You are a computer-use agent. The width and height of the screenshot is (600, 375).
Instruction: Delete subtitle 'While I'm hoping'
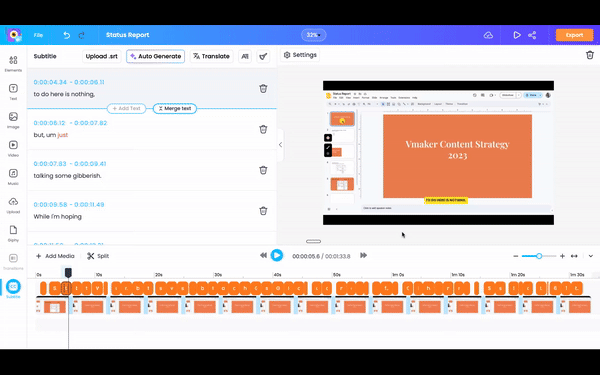(263, 210)
